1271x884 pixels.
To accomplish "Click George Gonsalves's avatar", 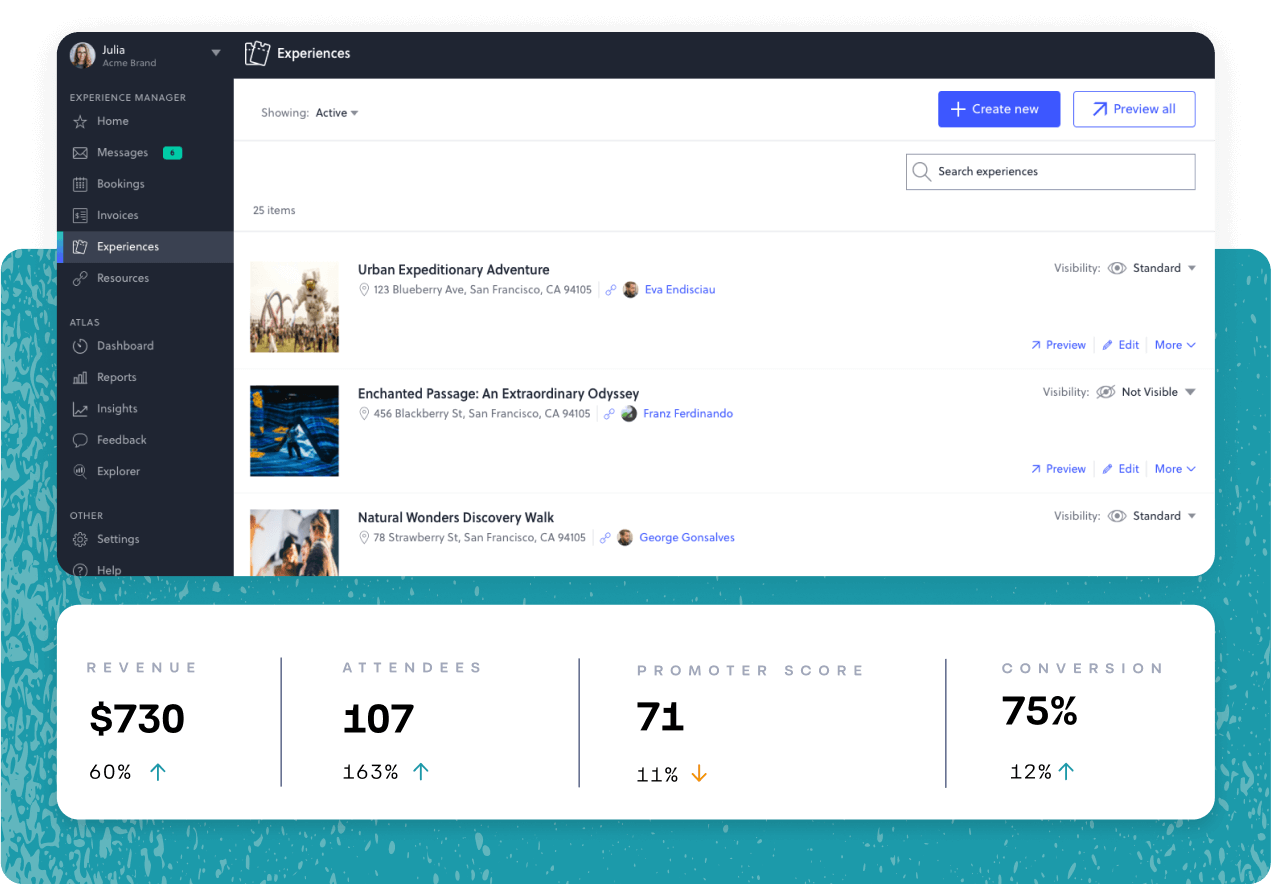I will (x=625, y=538).
